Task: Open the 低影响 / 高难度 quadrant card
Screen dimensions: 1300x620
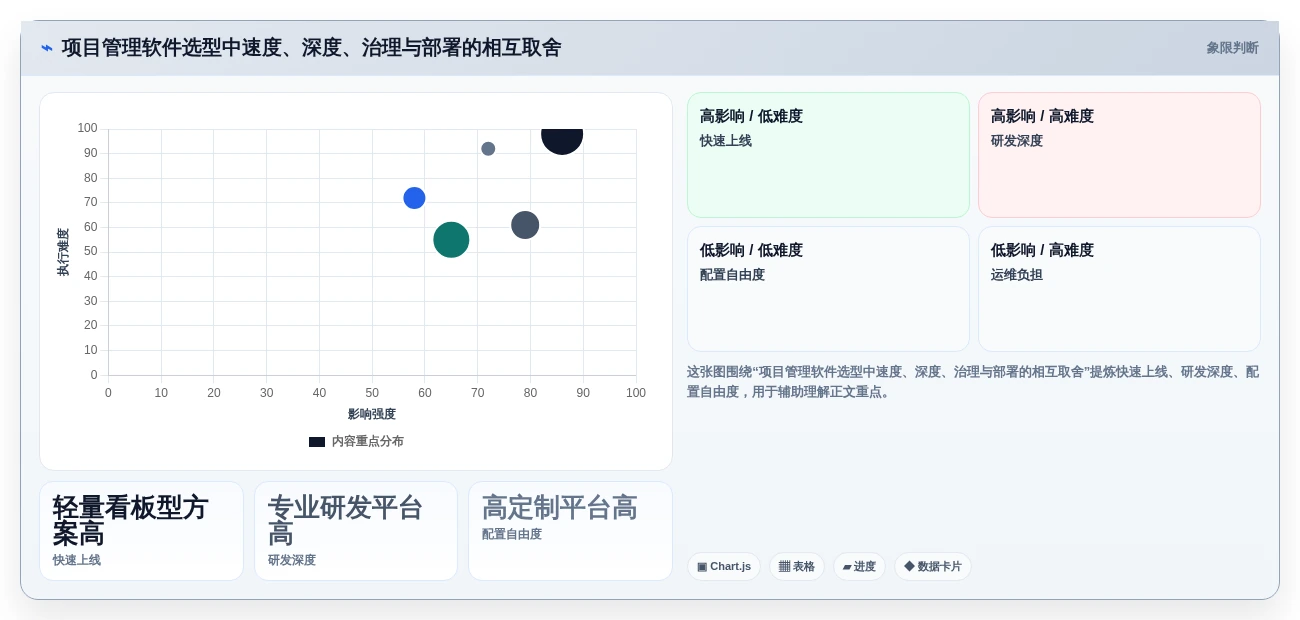Action: click(1119, 289)
